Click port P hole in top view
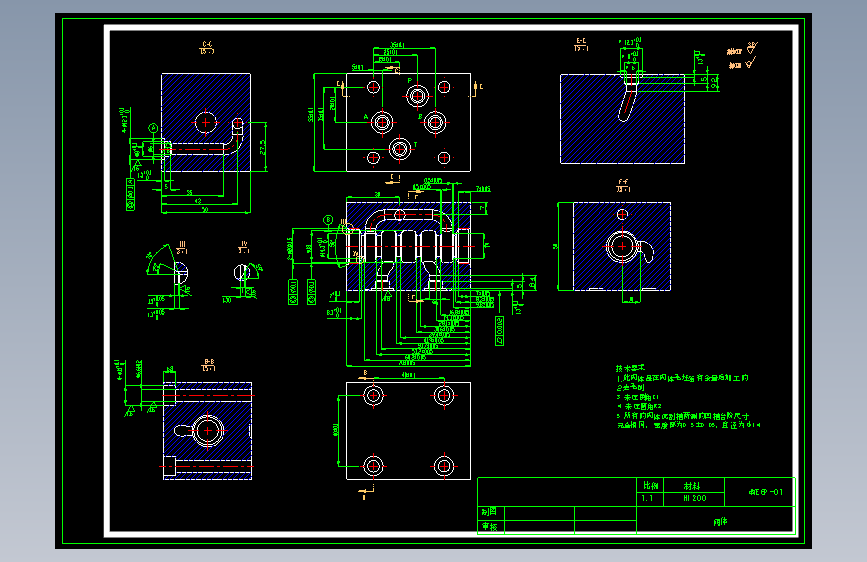The width and height of the screenshot is (867, 562). click(417, 96)
